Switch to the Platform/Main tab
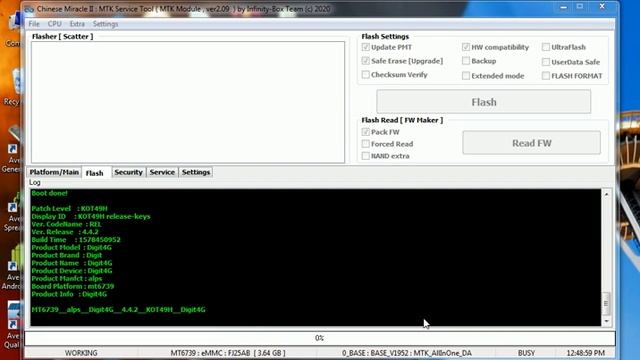This screenshot has width=640, height=360. 54,172
